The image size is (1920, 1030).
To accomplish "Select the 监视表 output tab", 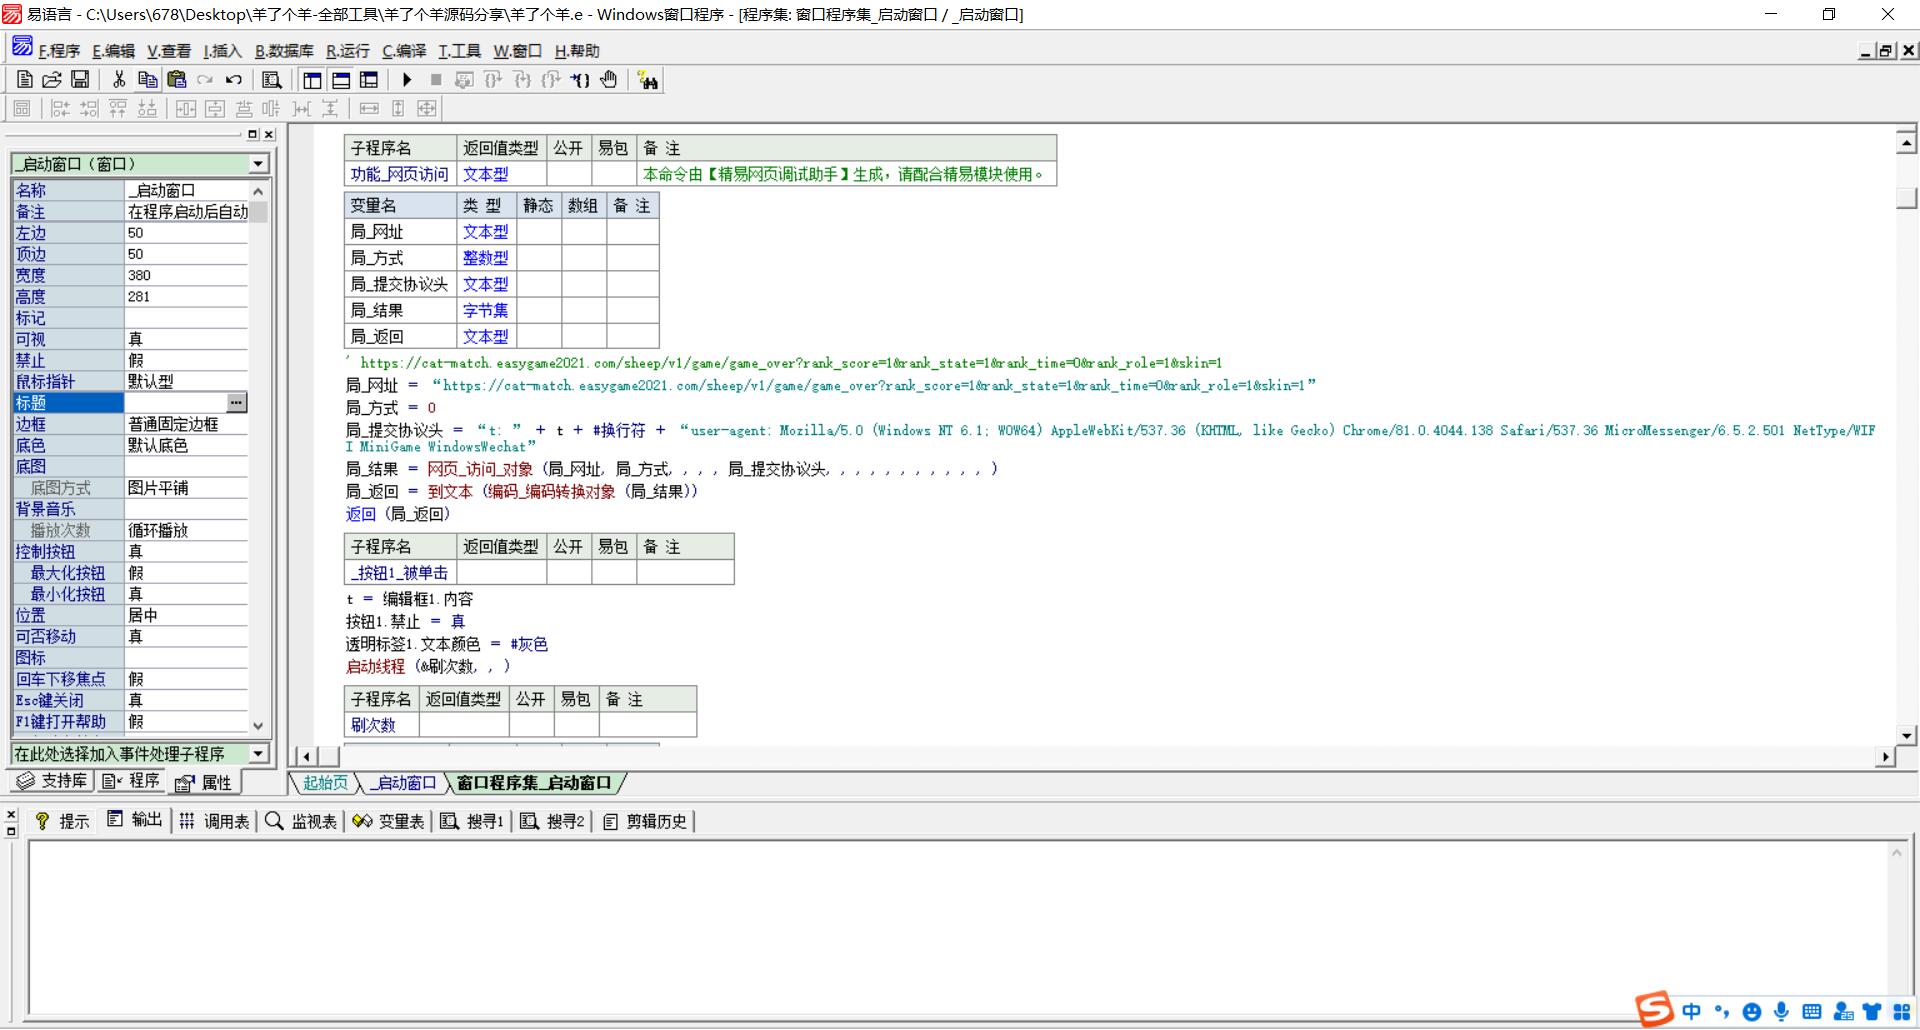I will [301, 821].
